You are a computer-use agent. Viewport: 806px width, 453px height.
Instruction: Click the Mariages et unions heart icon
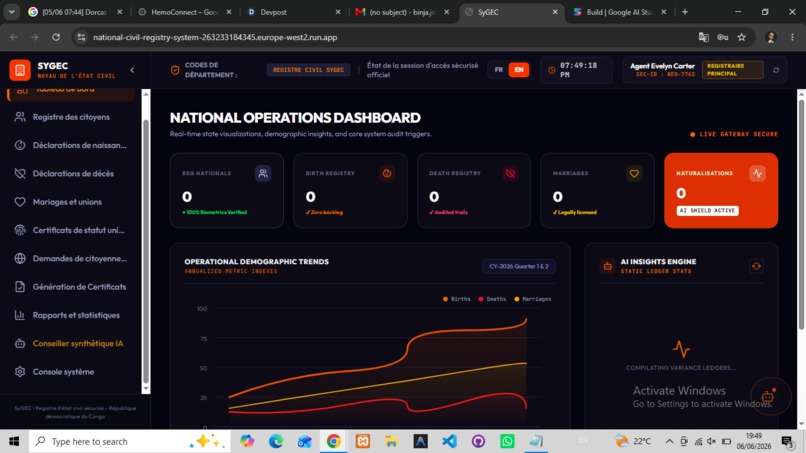pyautogui.click(x=20, y=202)
